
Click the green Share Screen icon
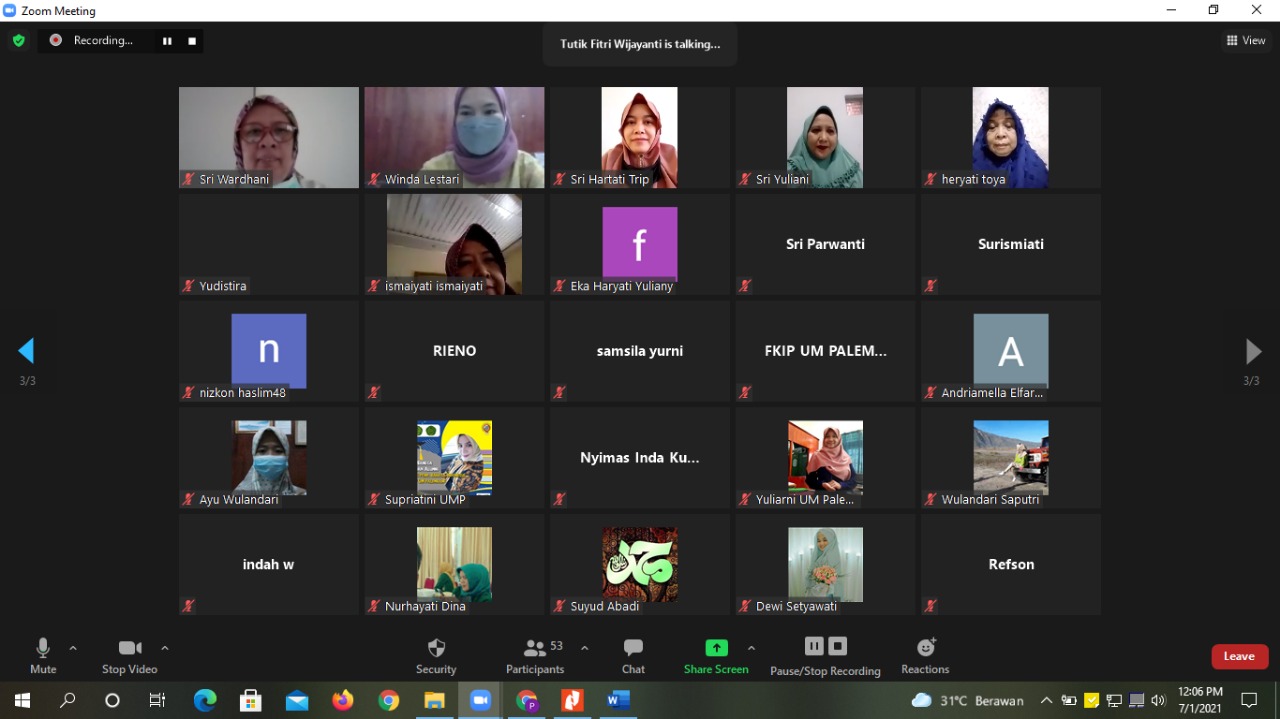(716, 648)
